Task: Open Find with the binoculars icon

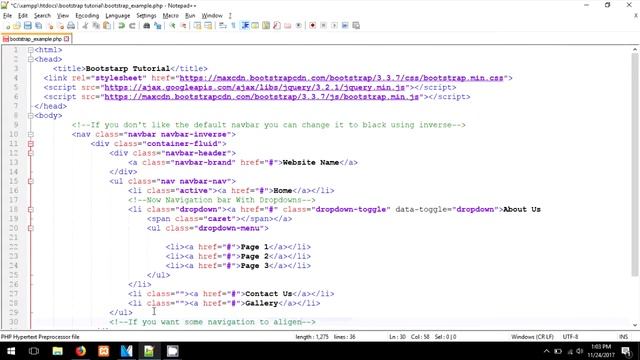Action: tap(147, 26)
